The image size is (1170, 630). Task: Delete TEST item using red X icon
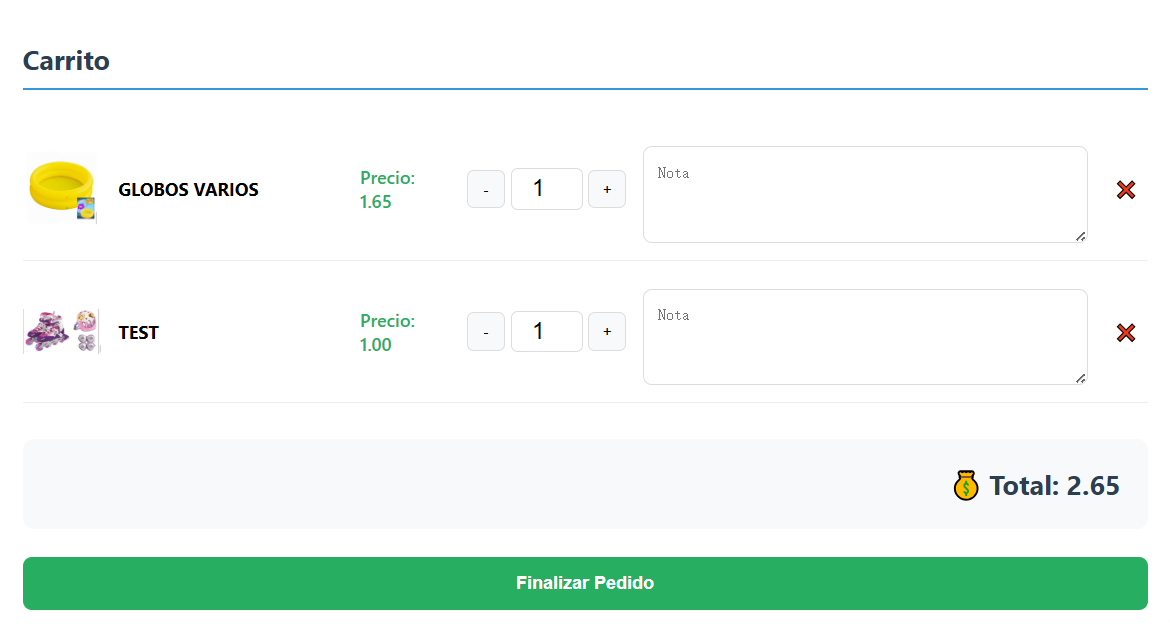(1125, 333)
